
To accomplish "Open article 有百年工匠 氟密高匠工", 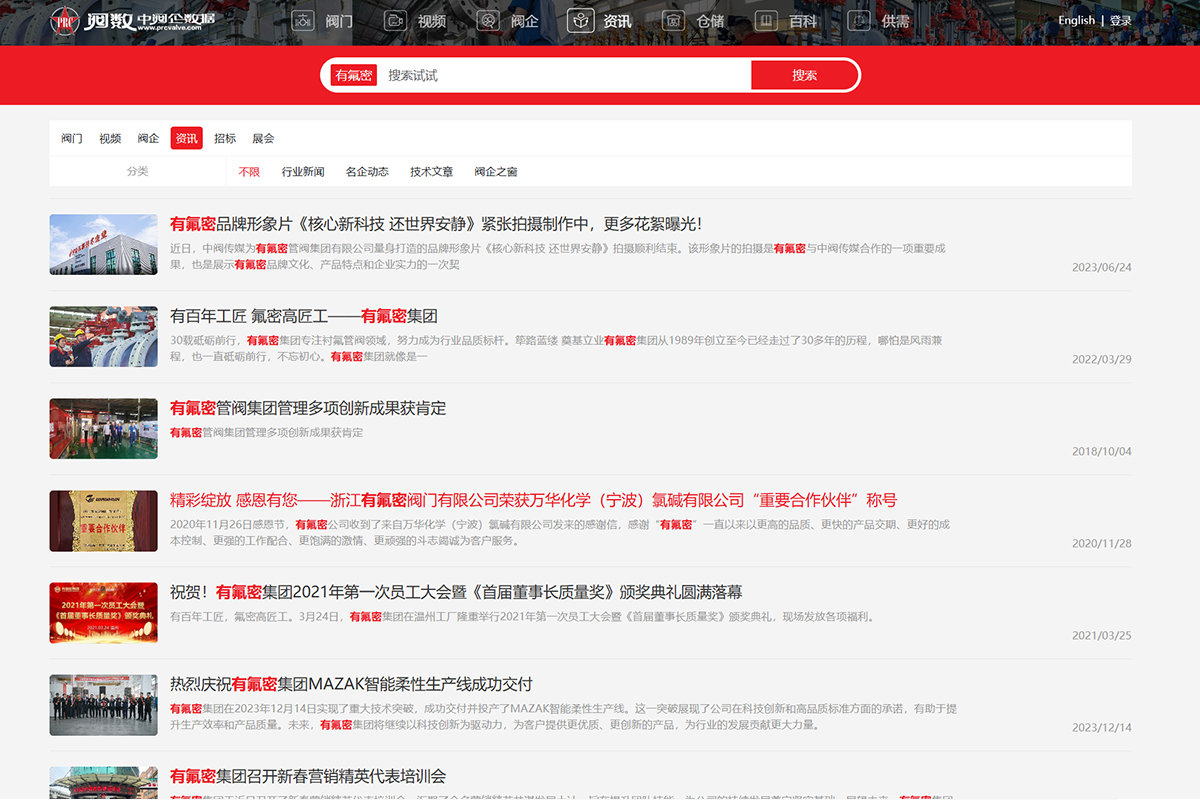I will pyautogui.click(x=304, y=316).
